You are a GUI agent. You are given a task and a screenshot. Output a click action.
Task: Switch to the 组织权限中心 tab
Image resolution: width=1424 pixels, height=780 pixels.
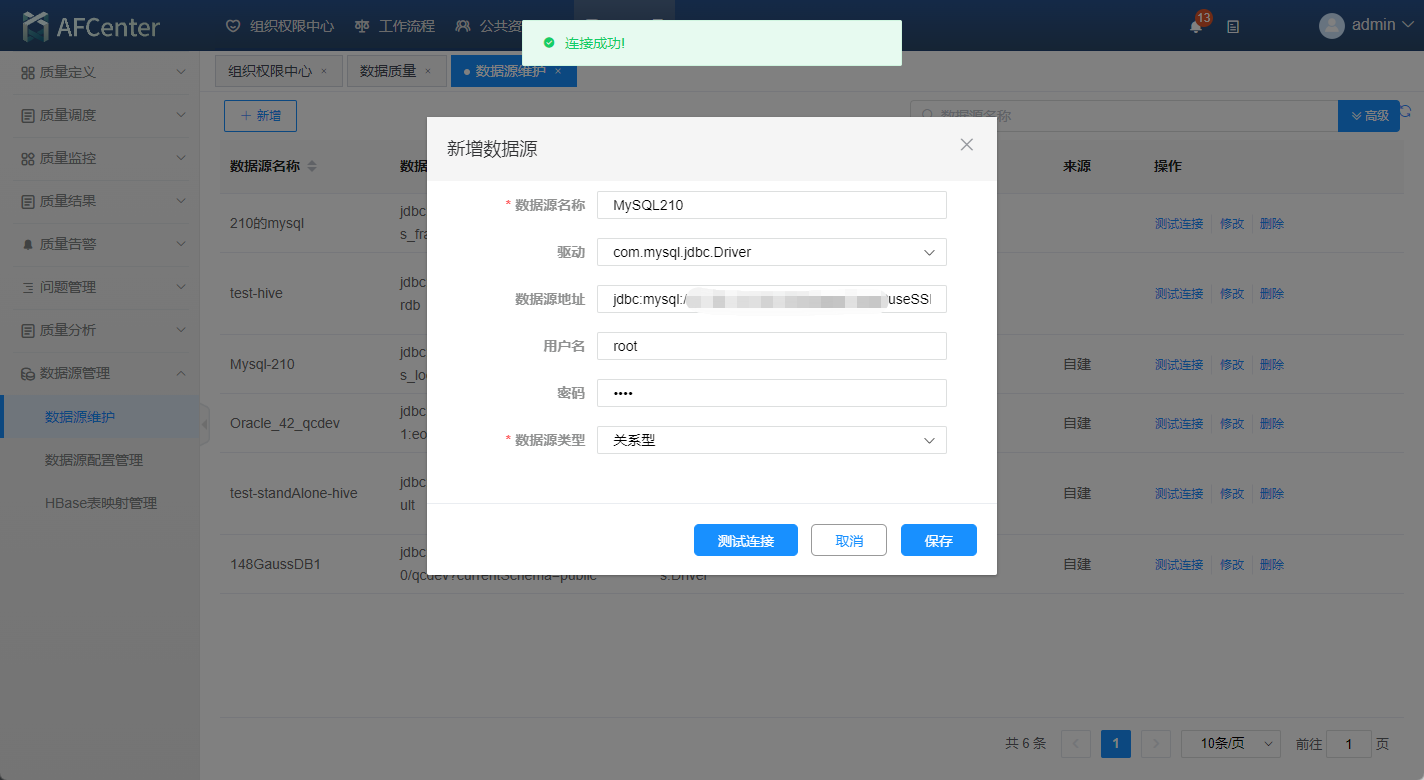click(270, 71)
